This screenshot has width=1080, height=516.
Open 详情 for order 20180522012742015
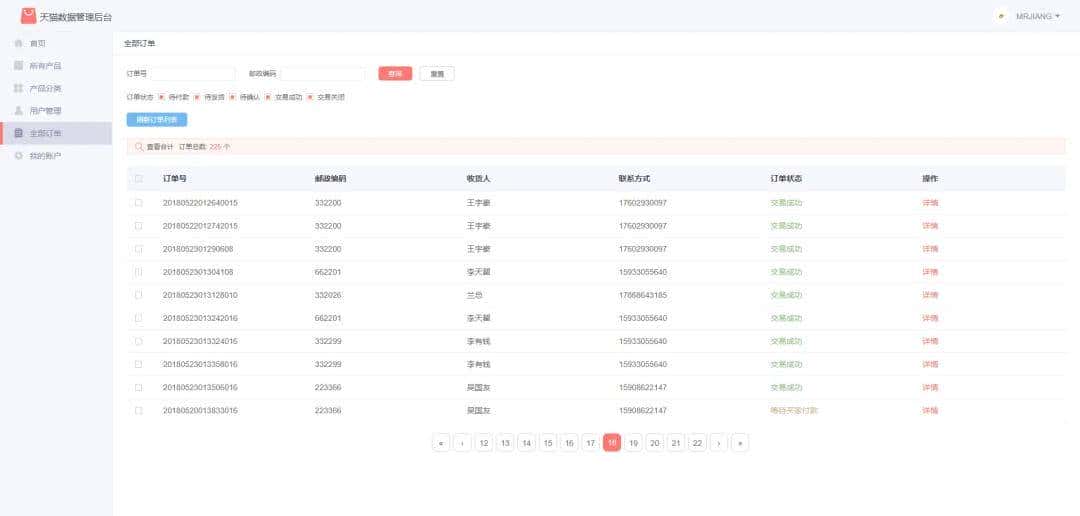(x=930, y=226)
